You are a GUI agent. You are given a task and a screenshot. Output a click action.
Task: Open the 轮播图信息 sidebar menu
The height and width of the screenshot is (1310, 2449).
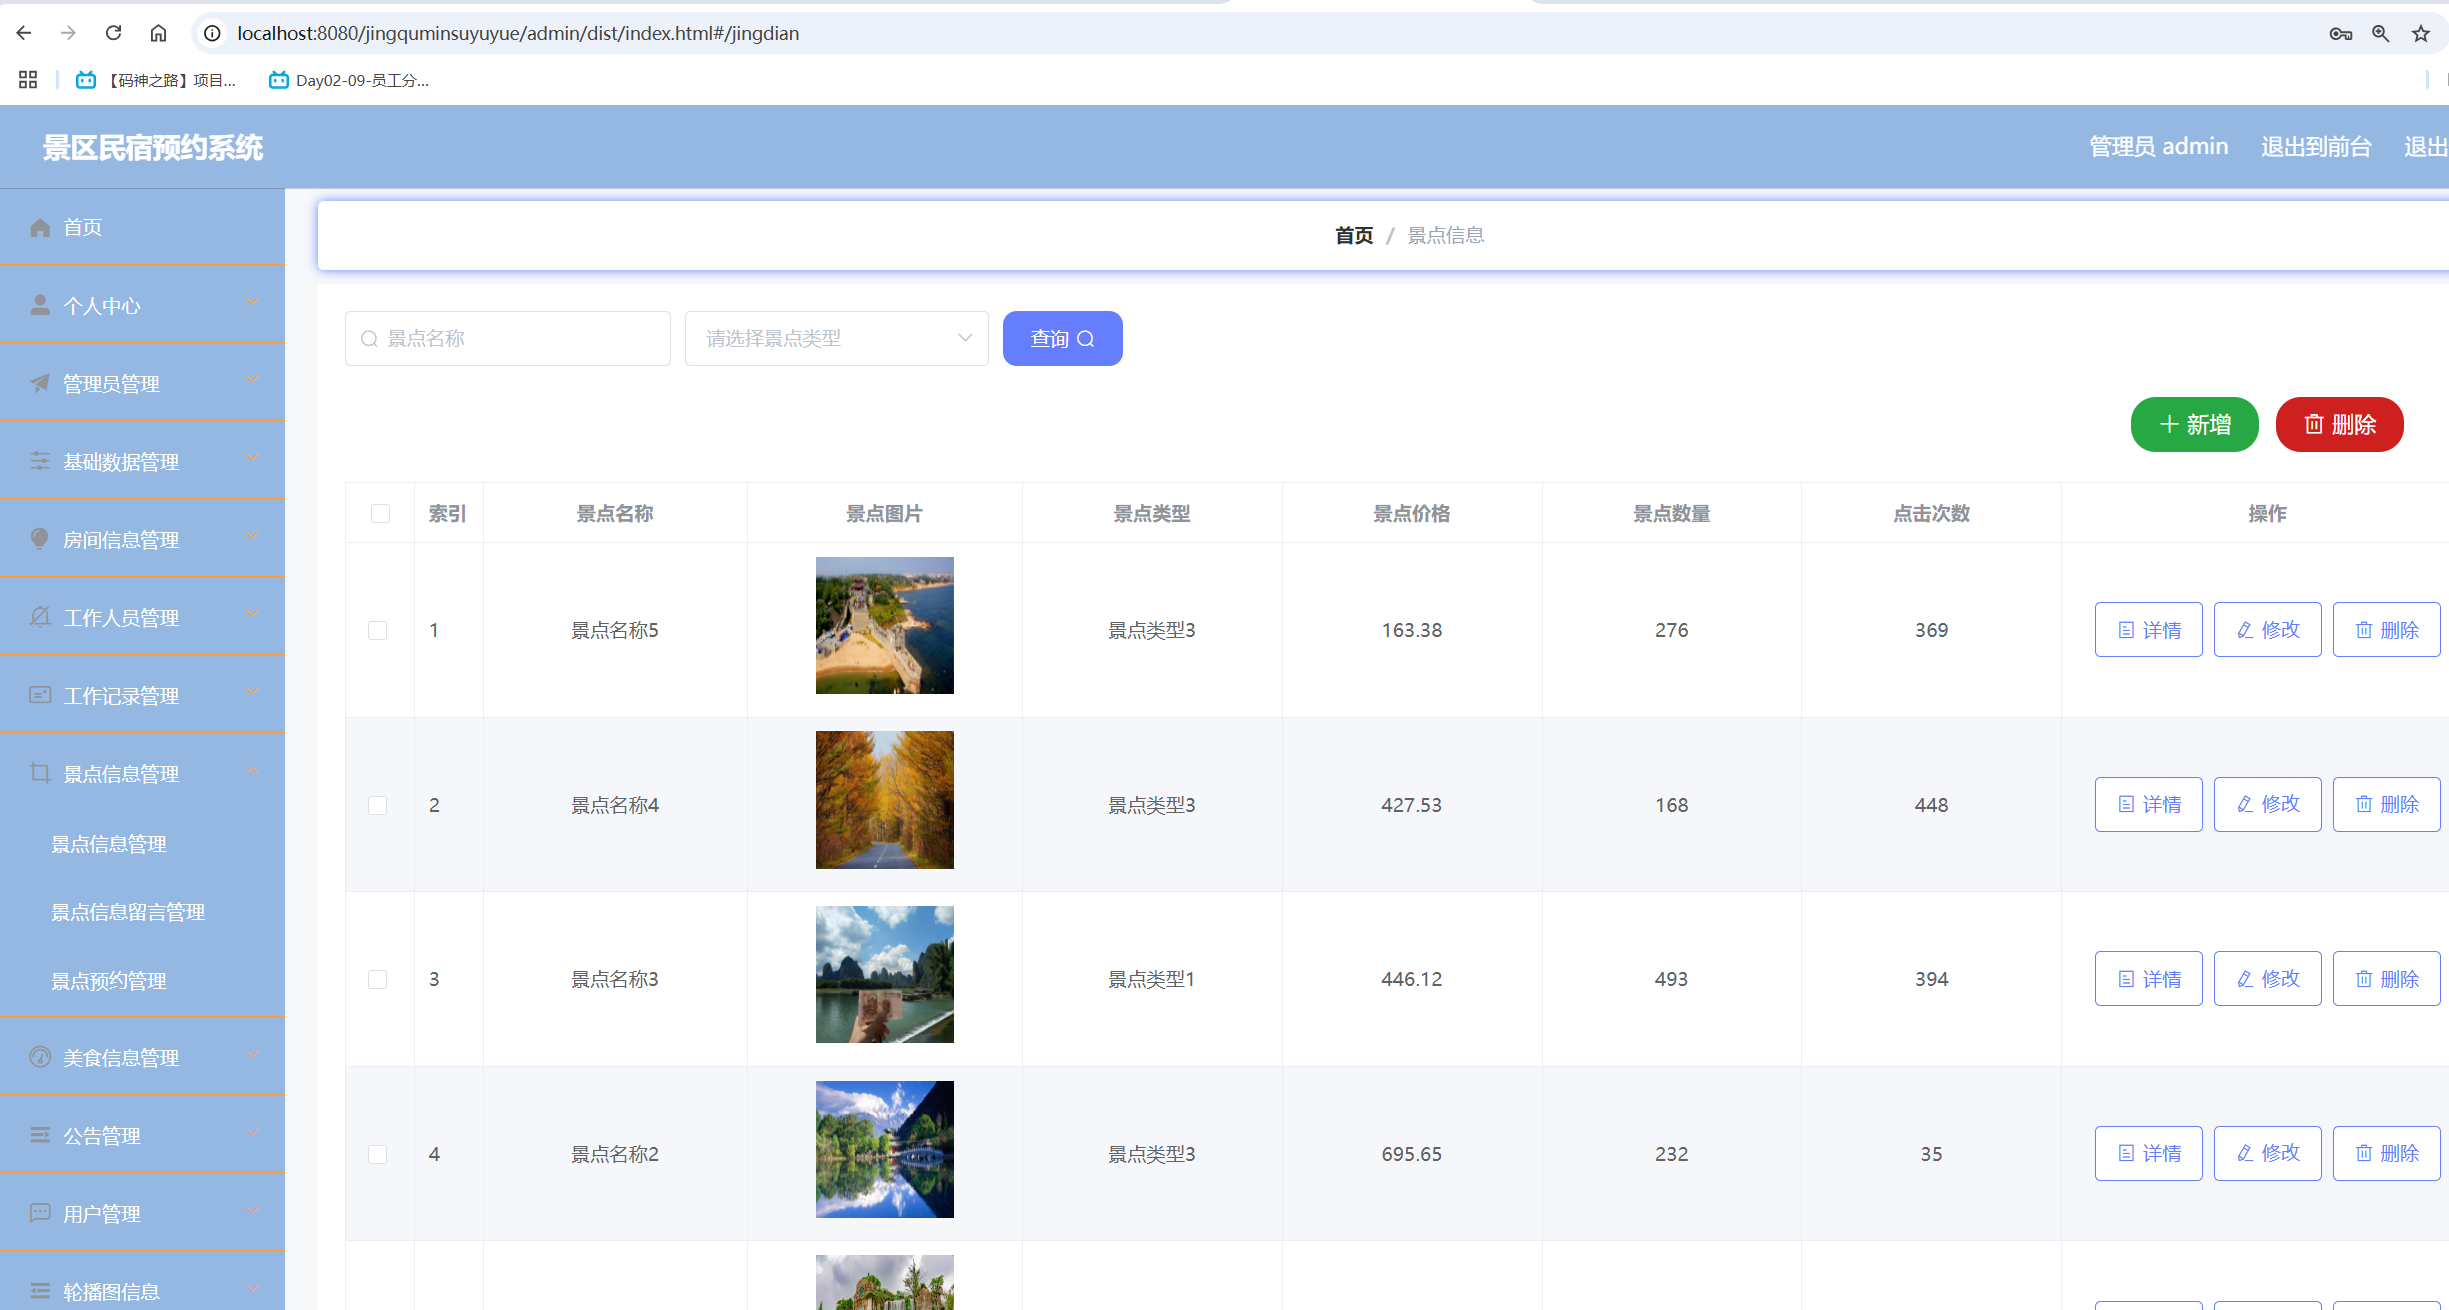(142, 1291)
